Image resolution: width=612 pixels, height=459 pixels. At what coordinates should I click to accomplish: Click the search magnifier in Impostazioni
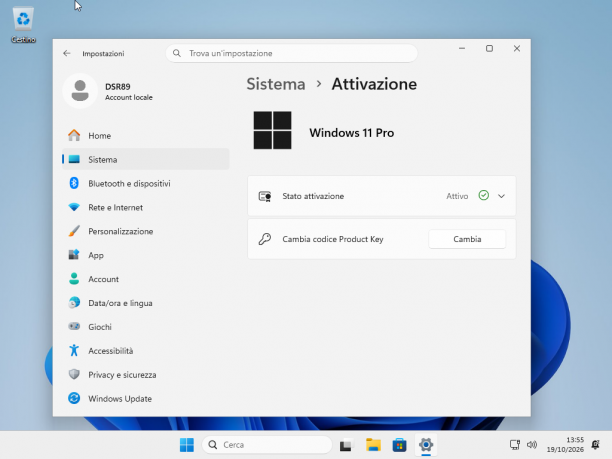177,53
